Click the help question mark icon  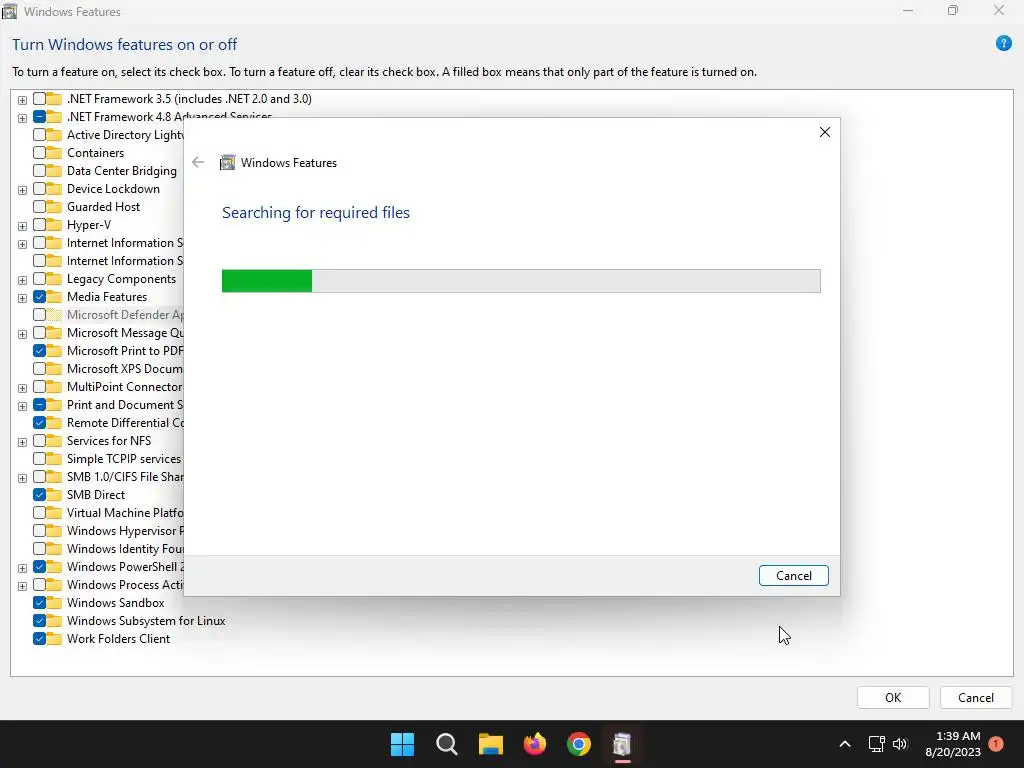point(1003,44)
